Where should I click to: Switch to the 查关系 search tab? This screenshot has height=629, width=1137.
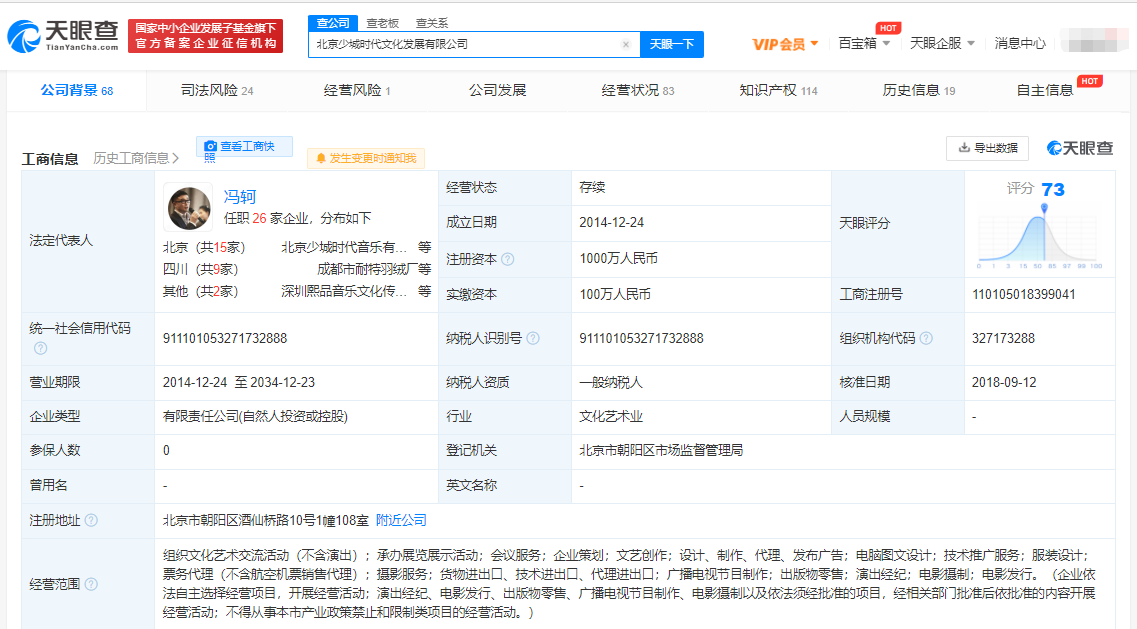tap(431, 23)
